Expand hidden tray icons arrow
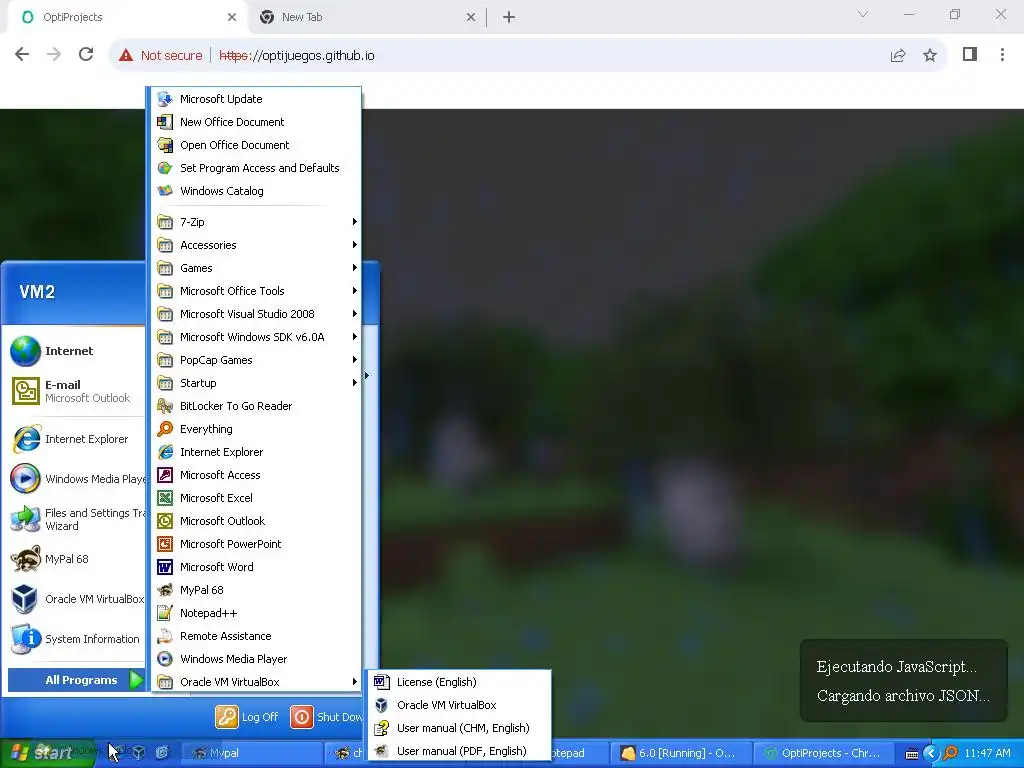1024x768 pixels. (931, 753)
